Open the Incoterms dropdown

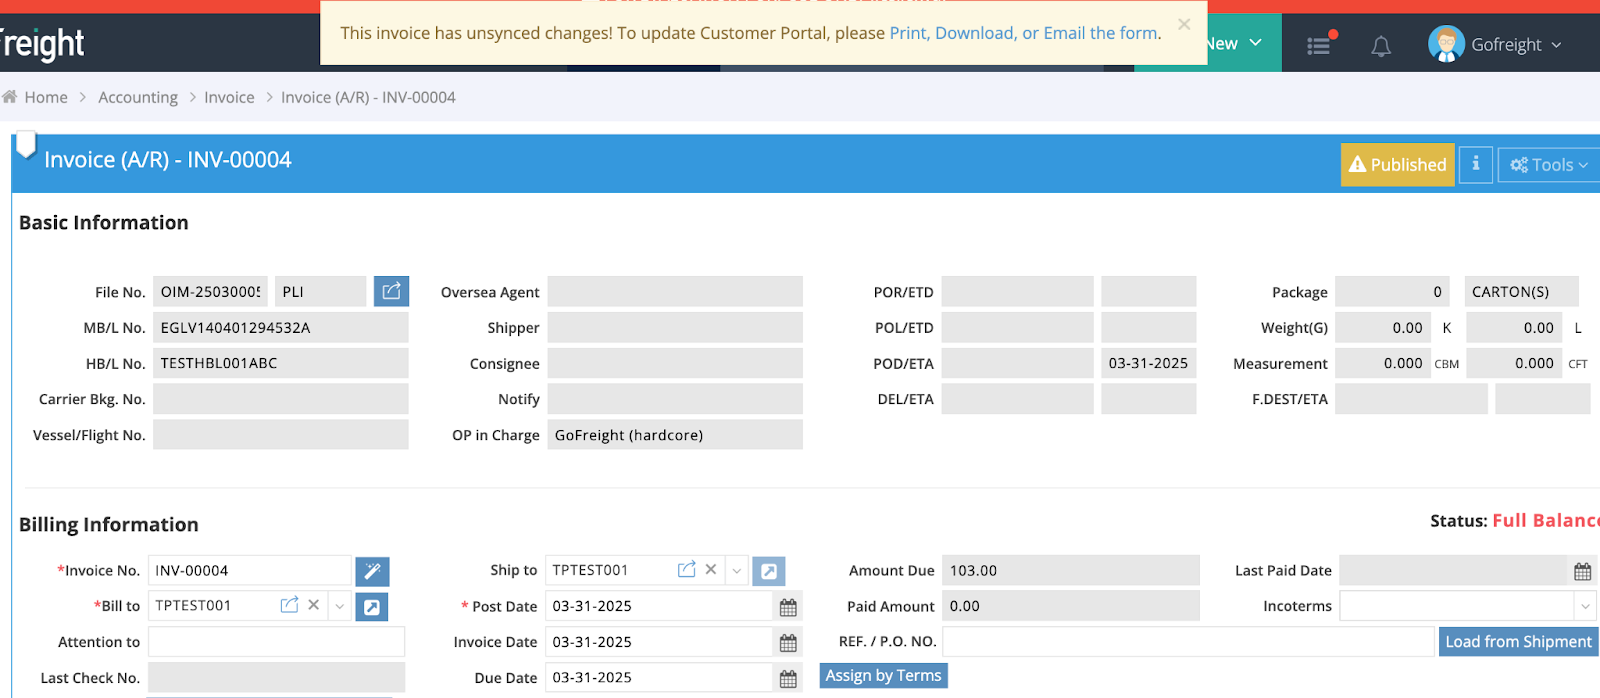point(1585,606)
